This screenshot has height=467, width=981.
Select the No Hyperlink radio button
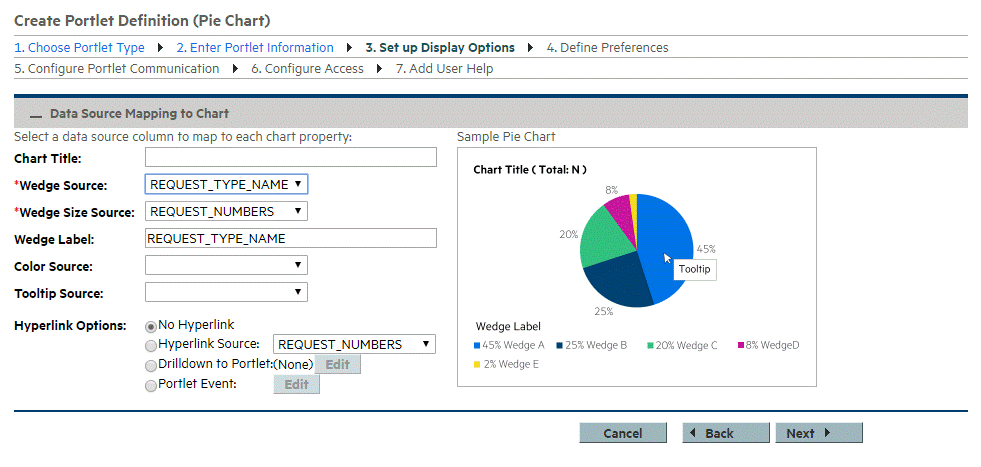151,326
